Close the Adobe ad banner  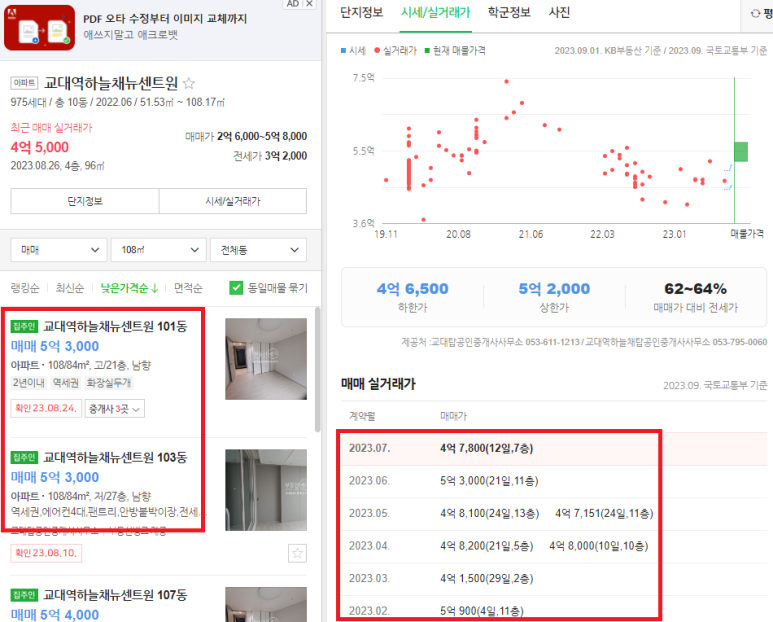(309, 3)
